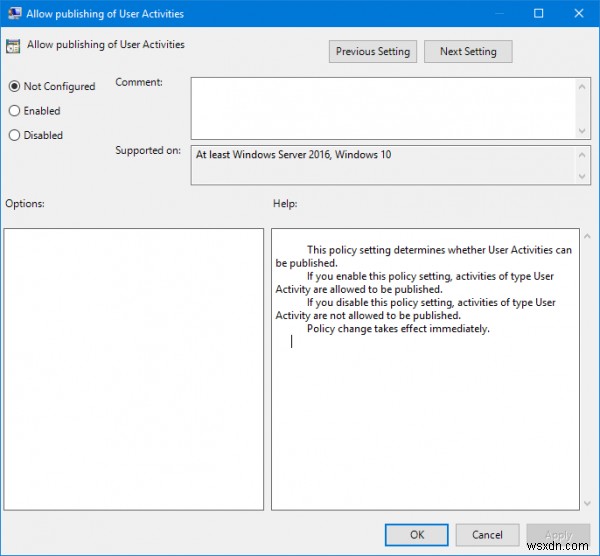Click 'At least Windows Server 2016, Windows 10'

(x=293, y=155)
